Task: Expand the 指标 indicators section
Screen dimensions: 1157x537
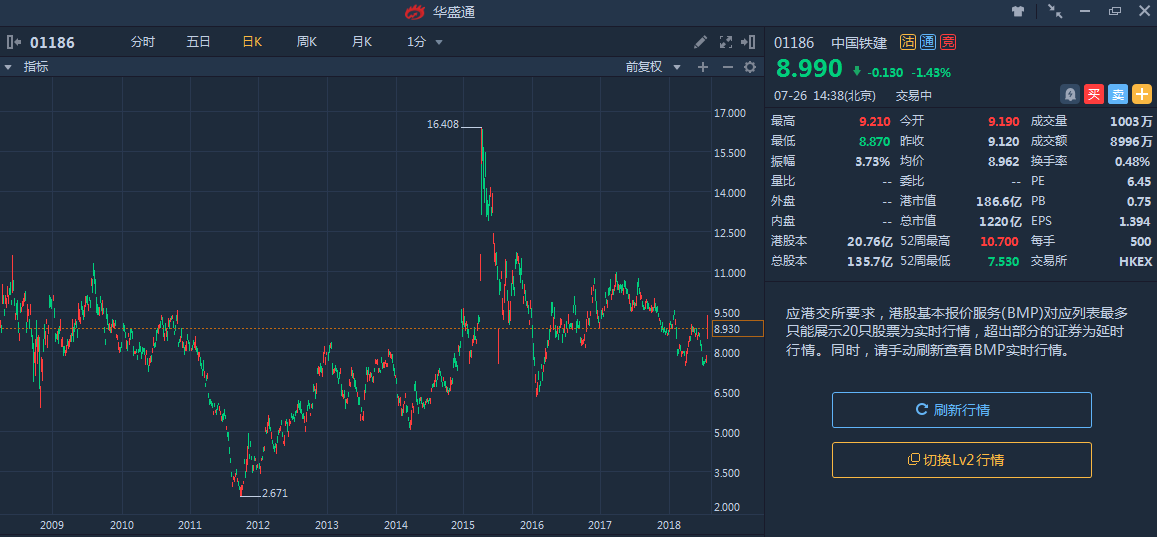Action: (8, 67)
